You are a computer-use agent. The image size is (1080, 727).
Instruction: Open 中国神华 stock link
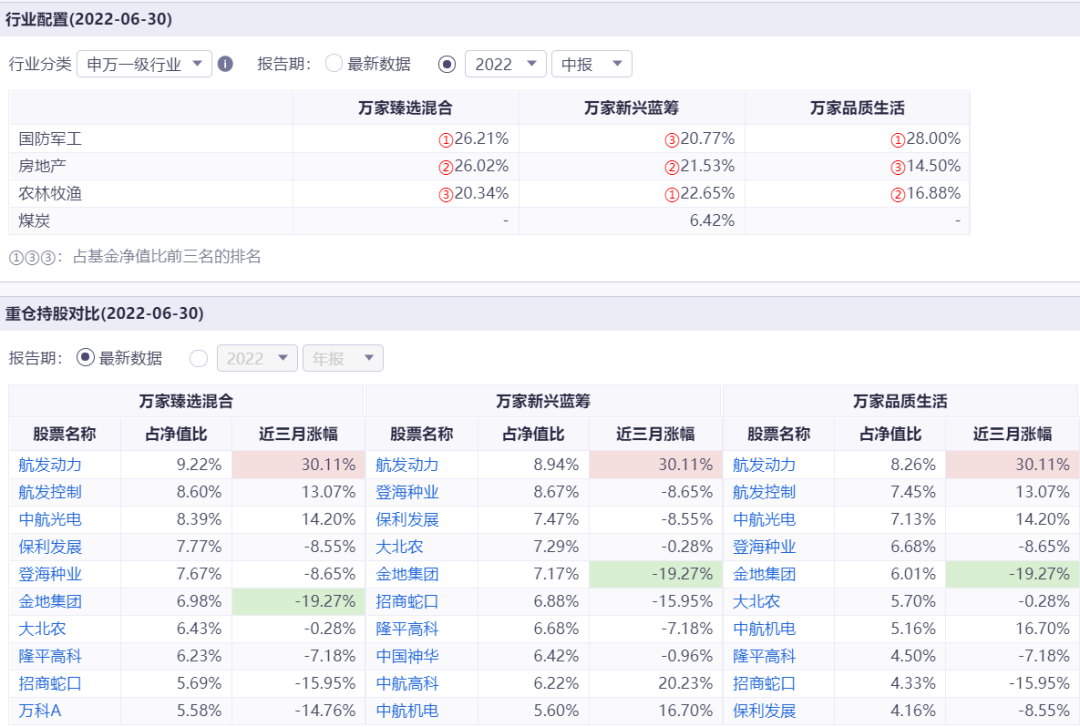click(x=407, y=656)
